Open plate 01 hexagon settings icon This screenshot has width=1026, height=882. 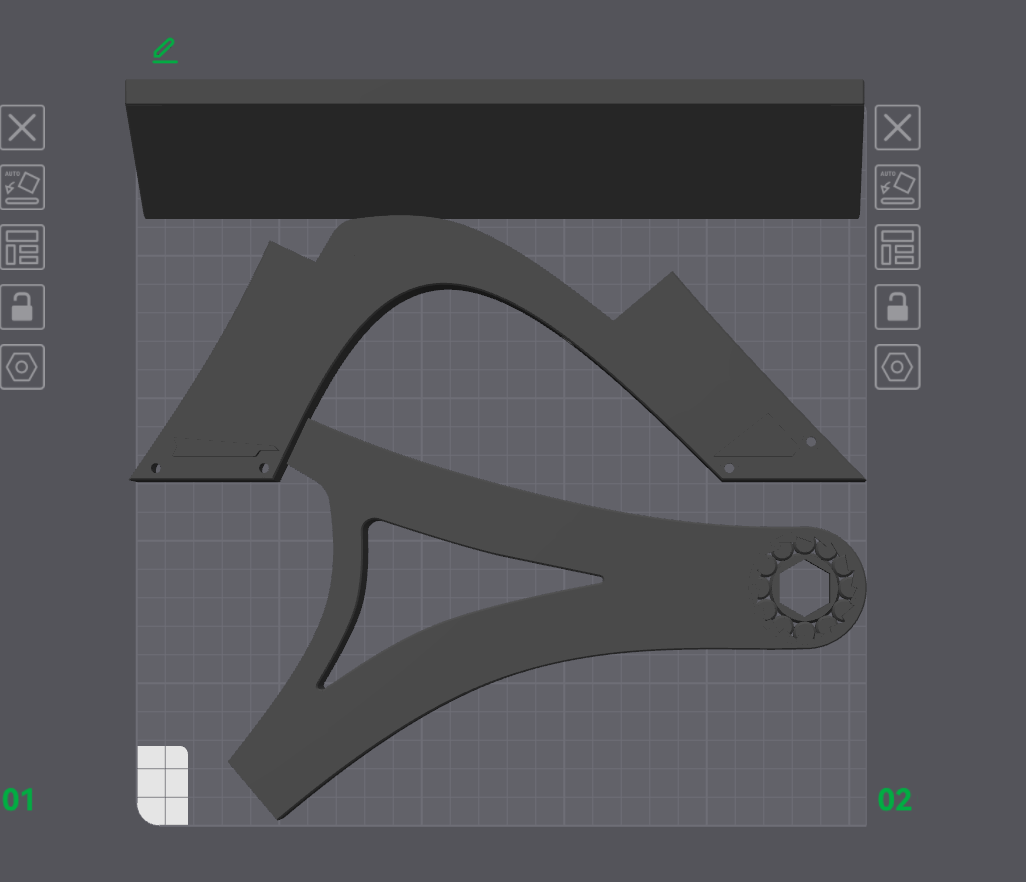point(22,367)
